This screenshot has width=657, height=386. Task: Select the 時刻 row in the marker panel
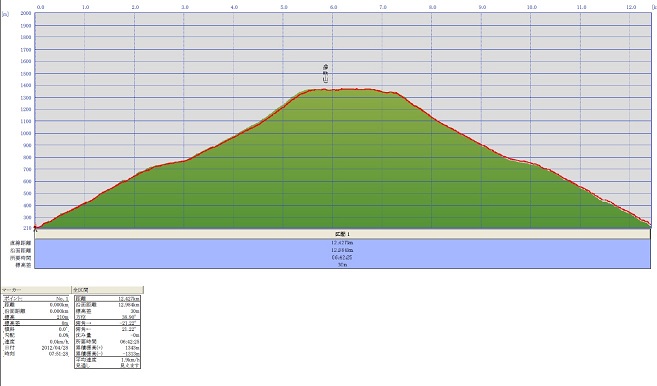coord(36,354)
